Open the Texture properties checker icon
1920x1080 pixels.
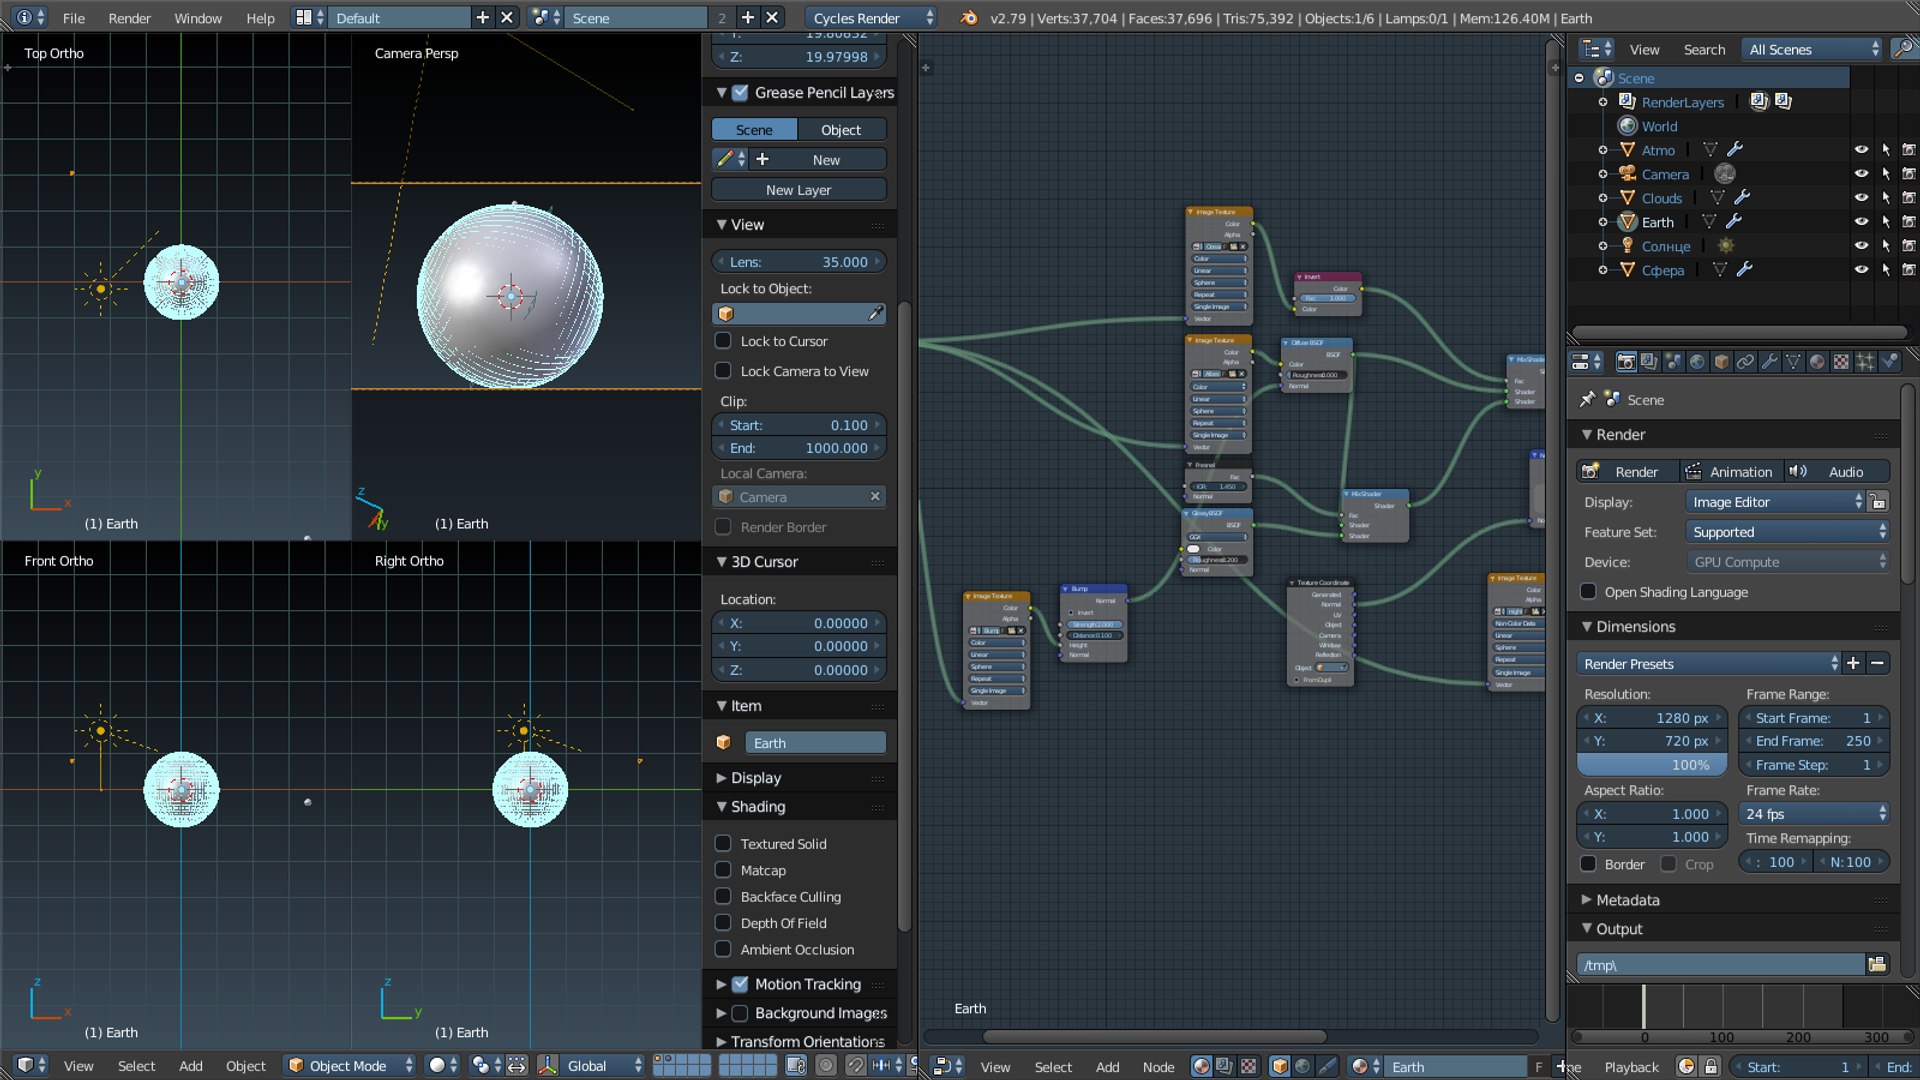[x=1841, y=362]
